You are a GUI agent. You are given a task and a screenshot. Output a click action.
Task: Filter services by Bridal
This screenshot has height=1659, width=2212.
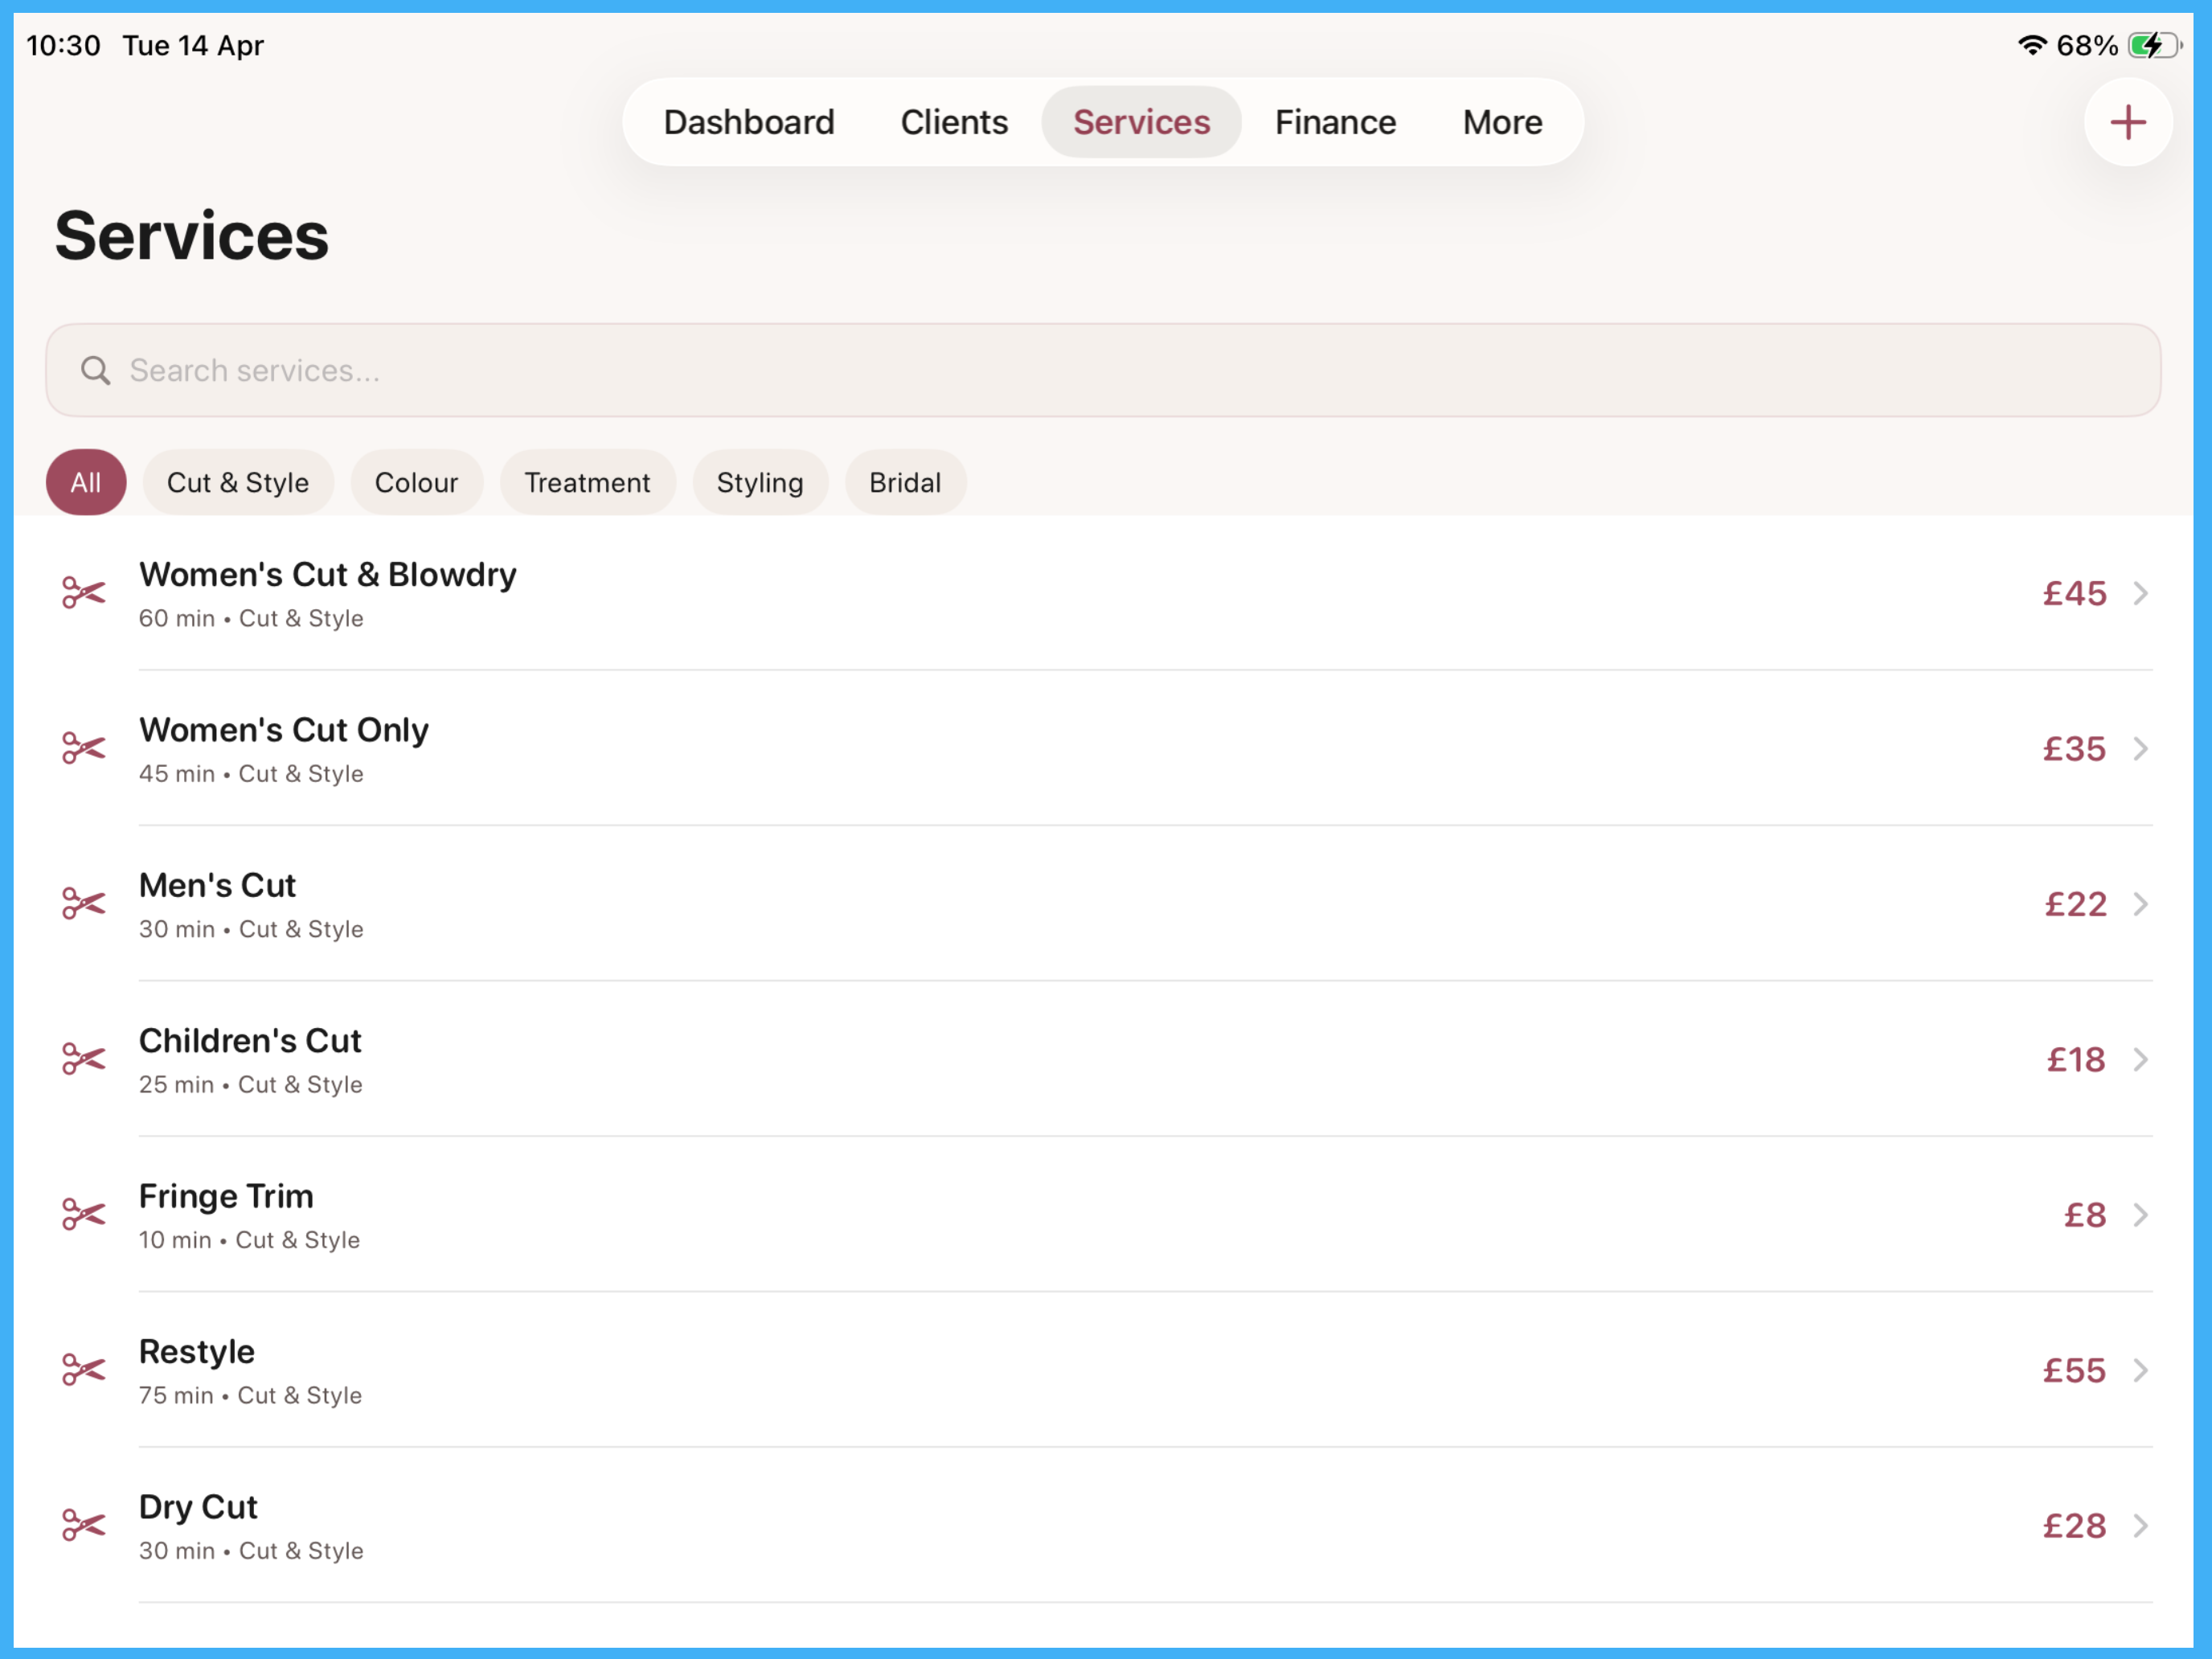905,482
